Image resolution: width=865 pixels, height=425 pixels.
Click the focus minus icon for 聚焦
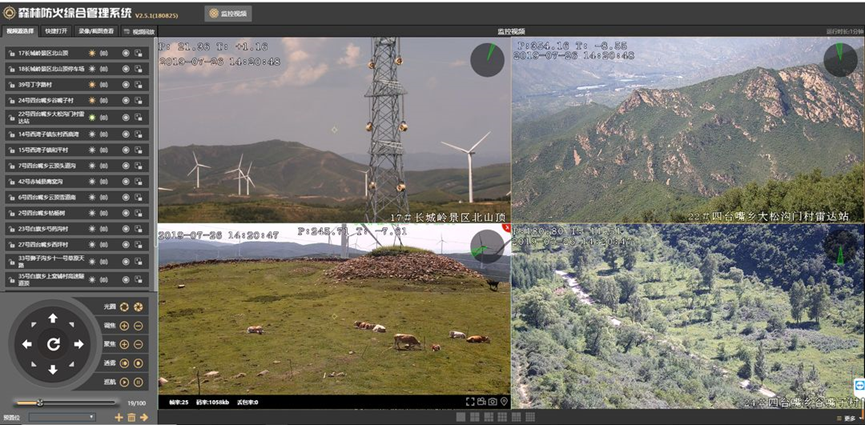point(138,345)
